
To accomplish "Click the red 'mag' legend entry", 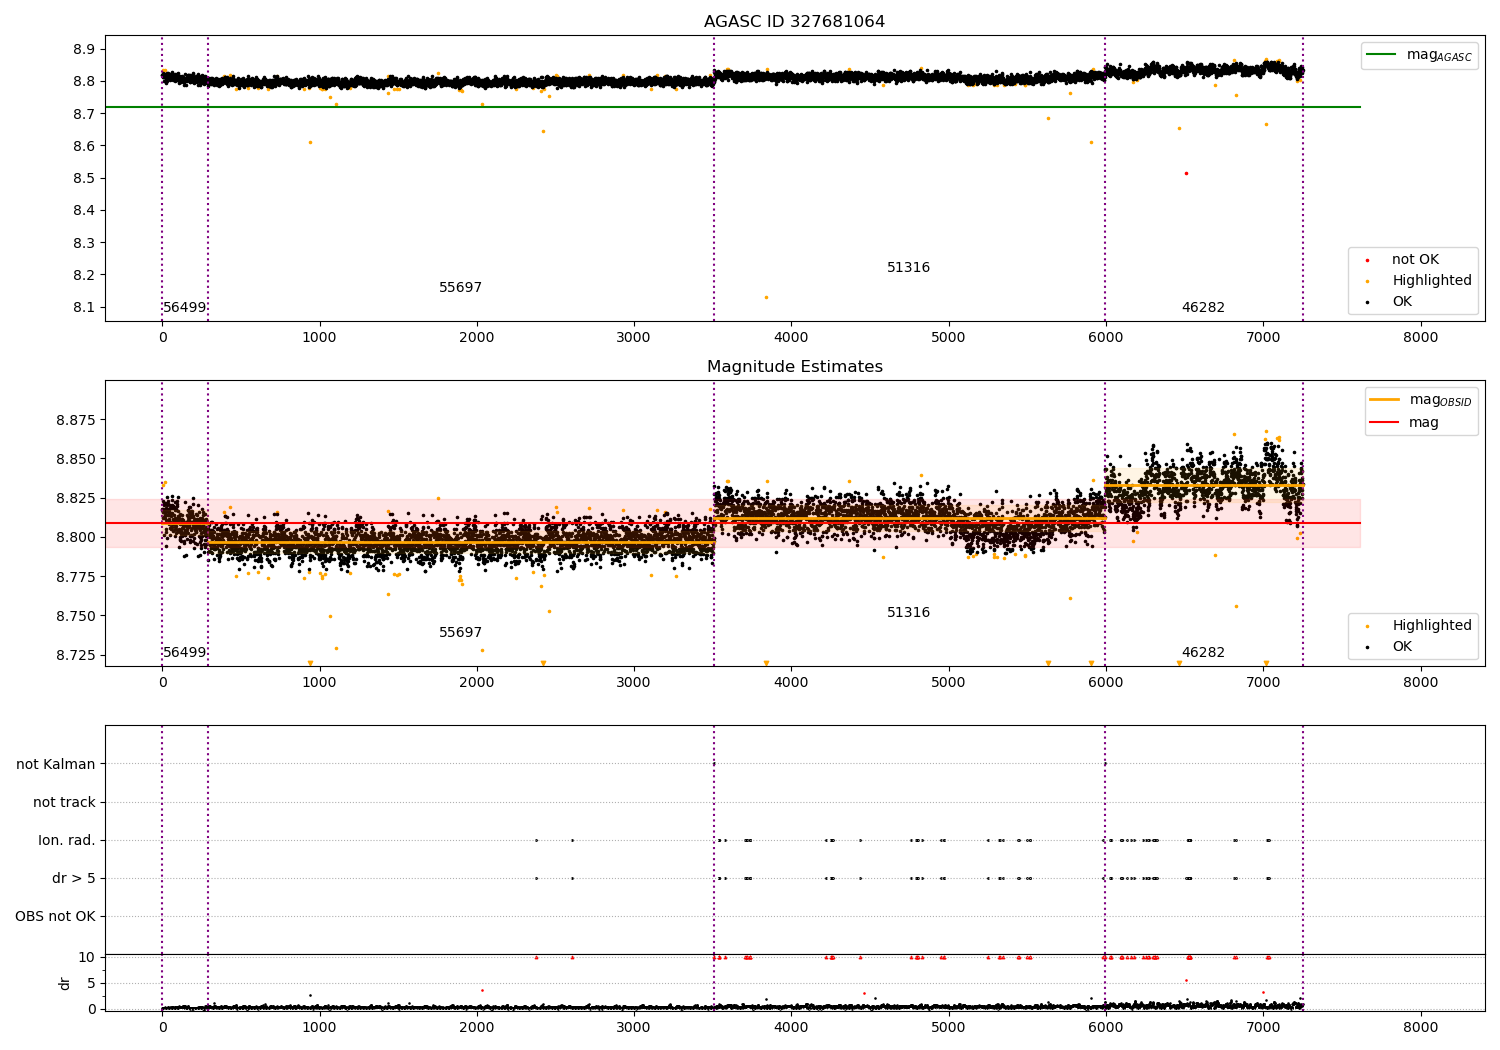I will 1423,423.
